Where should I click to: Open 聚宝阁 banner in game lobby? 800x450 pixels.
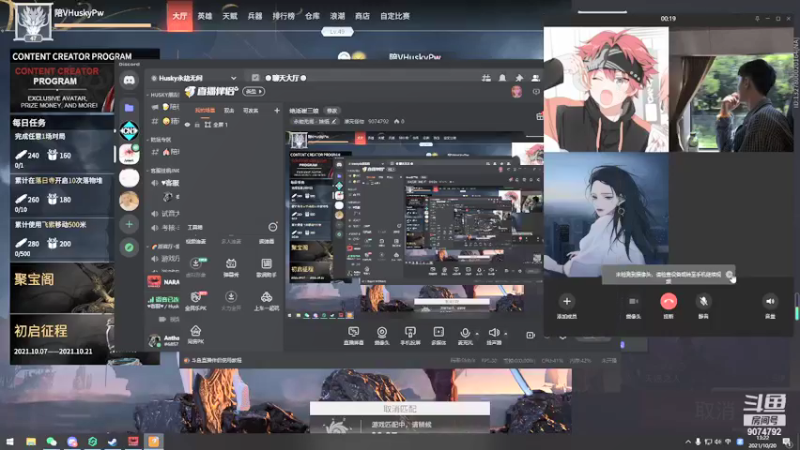click(62, 287)
